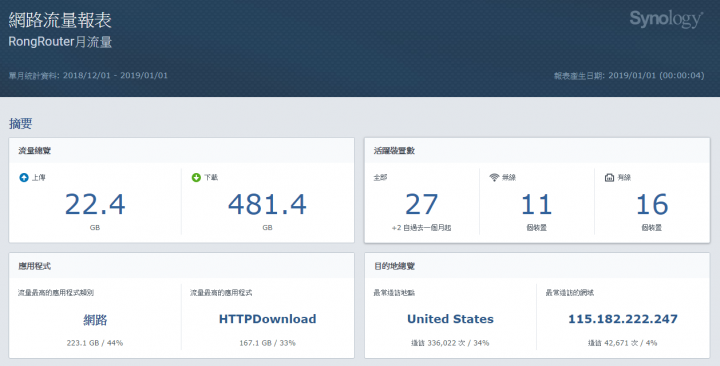720x366 pixels.
Task: Click the 流量總覽 card header
Action: (181, 151)
